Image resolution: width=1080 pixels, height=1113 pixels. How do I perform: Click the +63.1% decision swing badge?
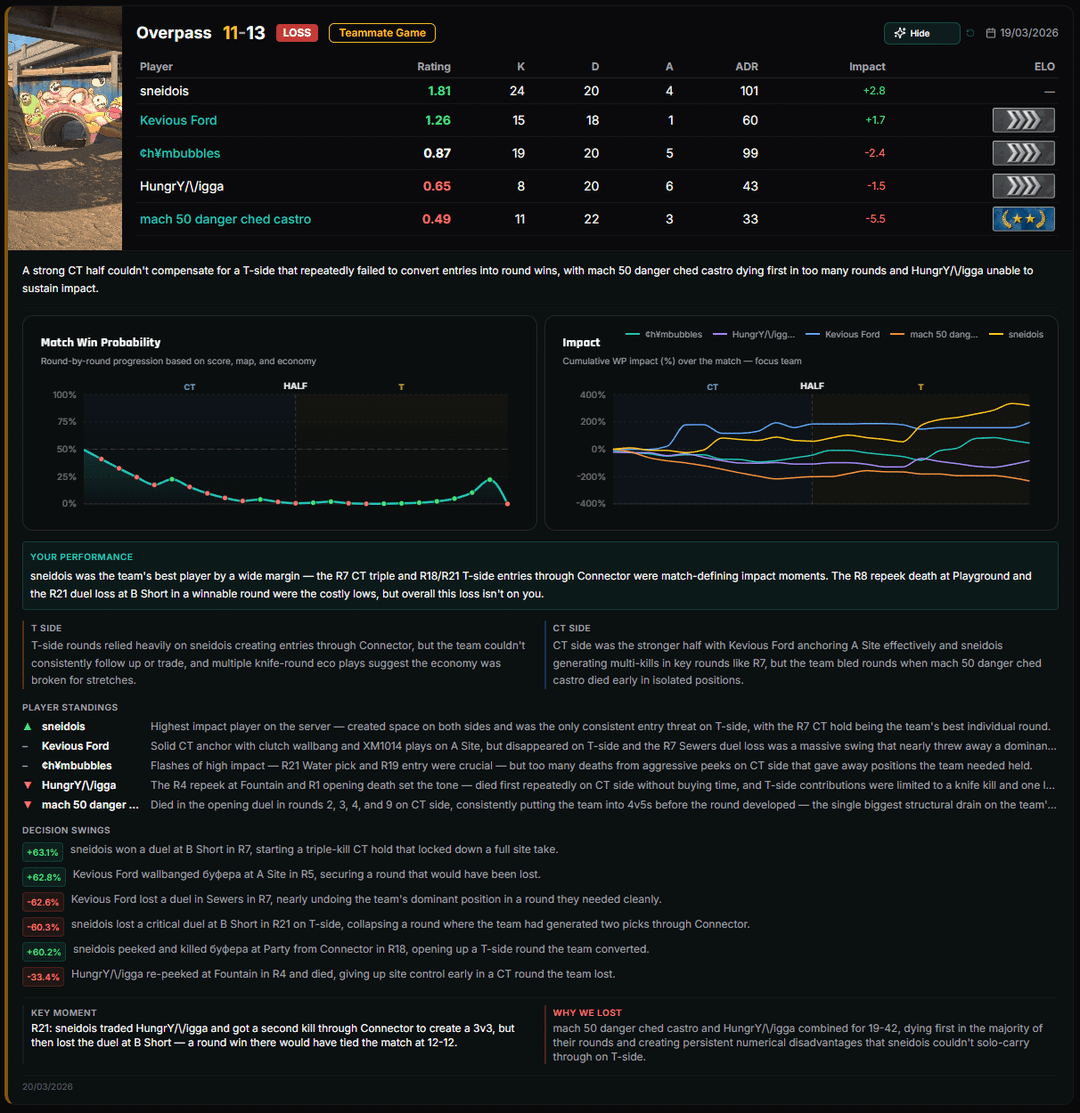[x=43, y=852]
